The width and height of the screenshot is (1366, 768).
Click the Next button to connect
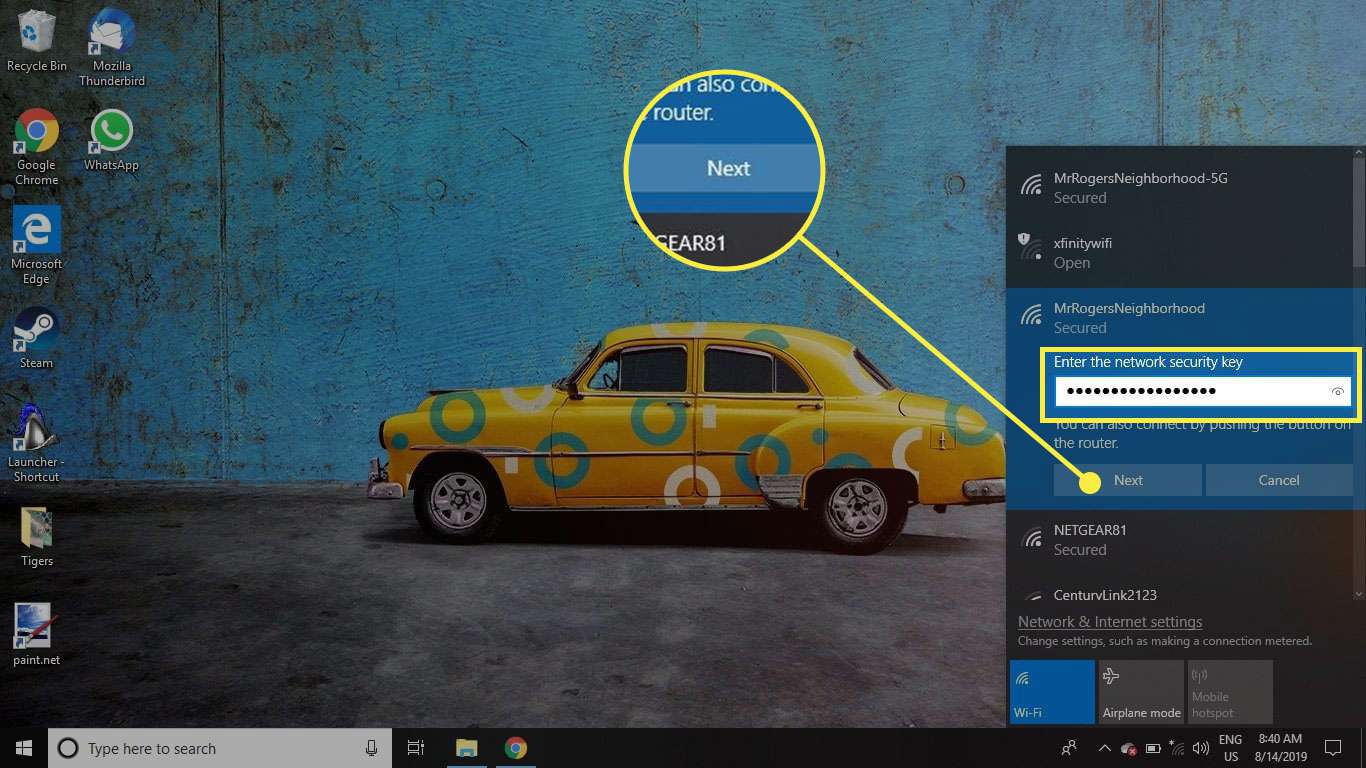pos(1128,480)
